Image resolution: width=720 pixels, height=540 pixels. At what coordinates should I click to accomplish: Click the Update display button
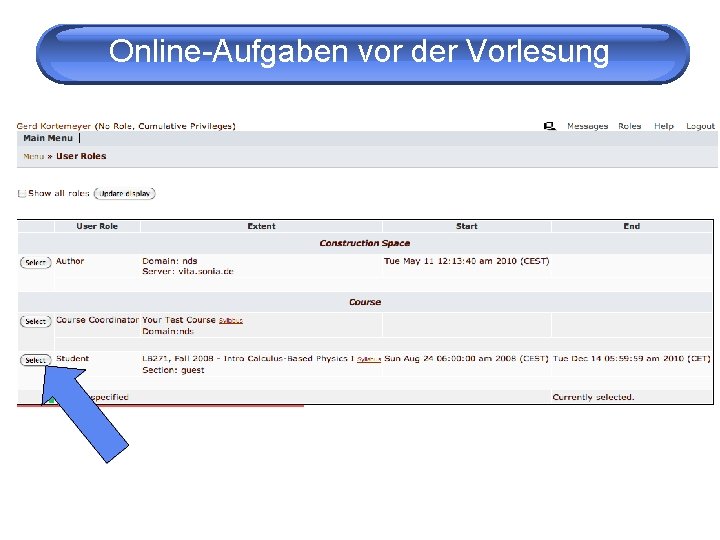click(x=124, y=193)
